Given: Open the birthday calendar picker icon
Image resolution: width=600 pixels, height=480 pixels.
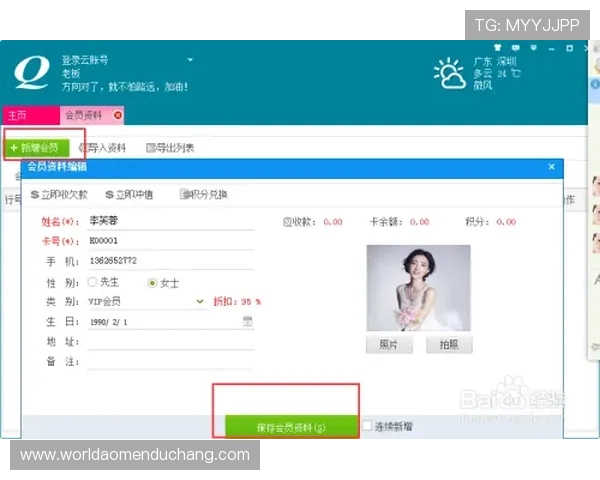Looking at the screenshot, I should tap(248, 321).
